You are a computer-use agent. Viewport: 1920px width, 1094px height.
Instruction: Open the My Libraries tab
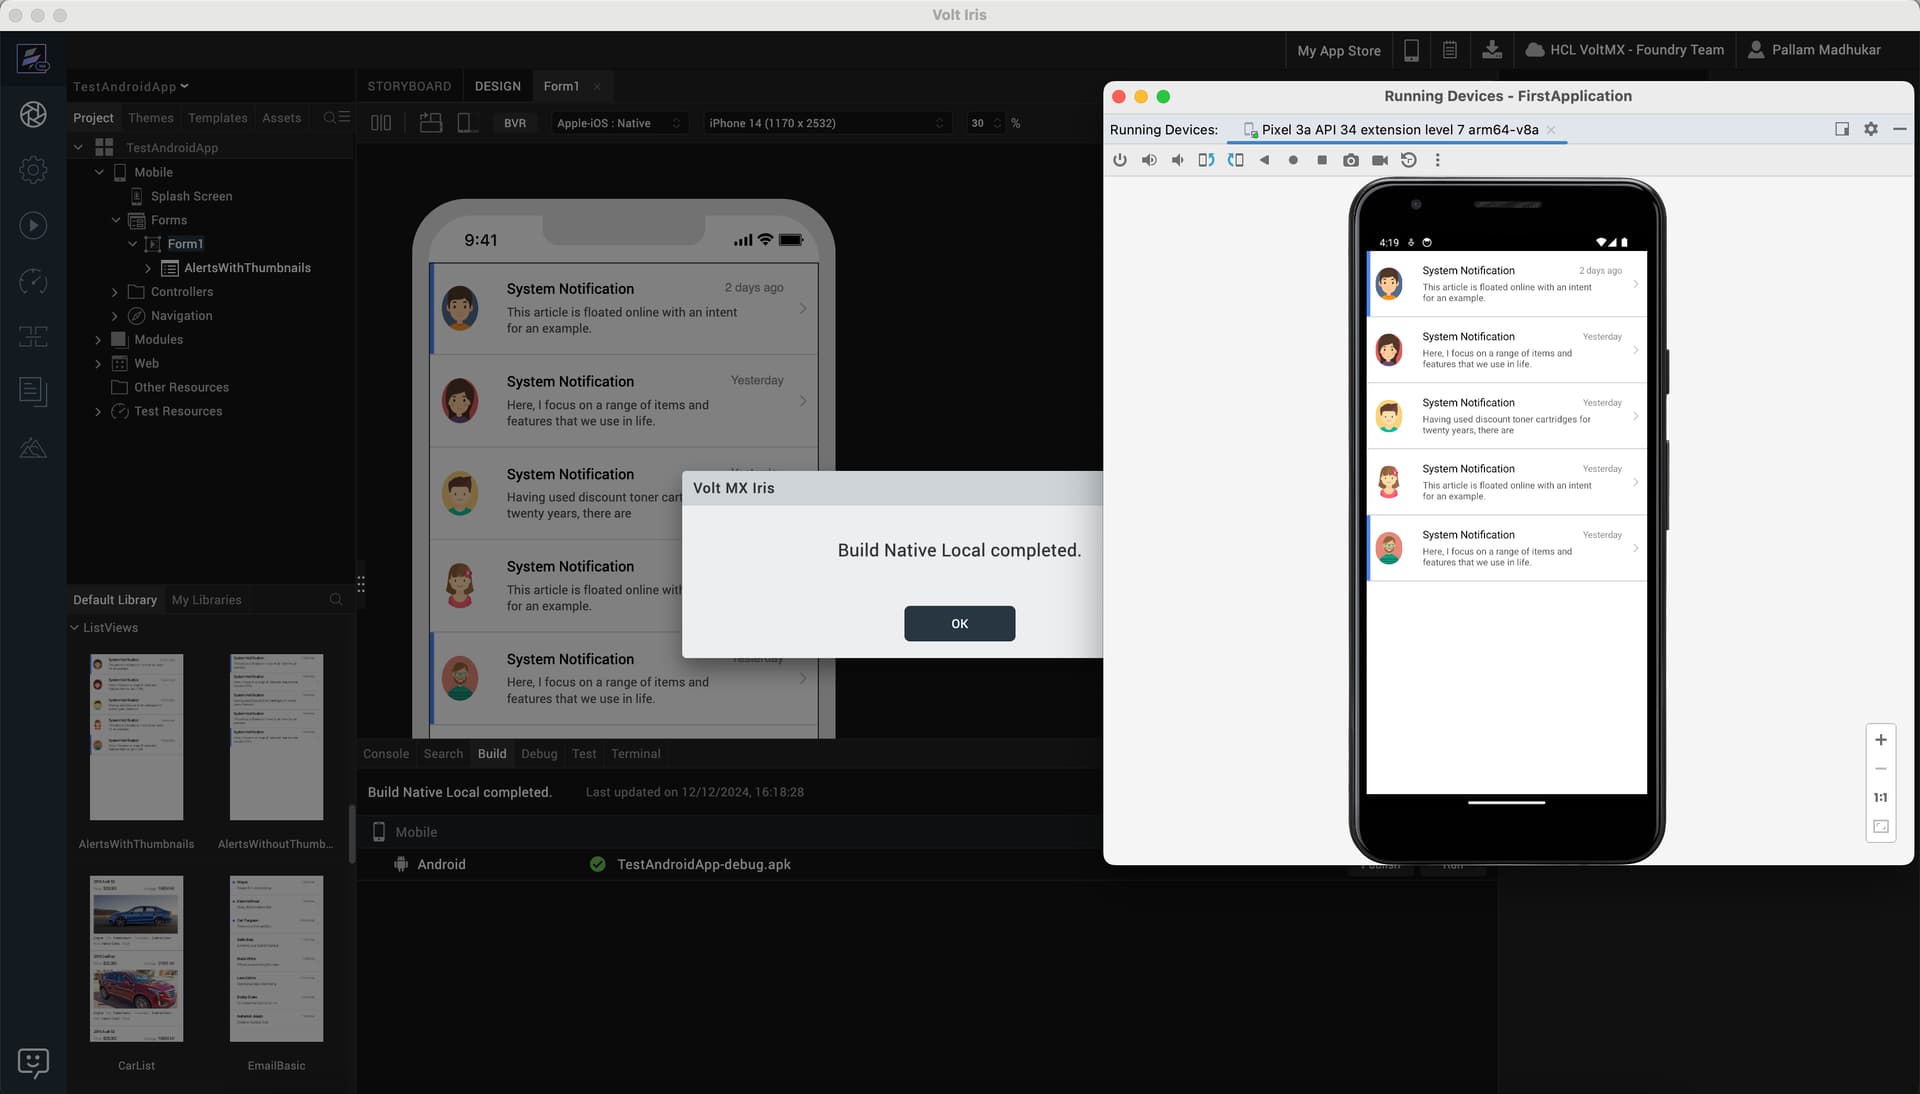click(x=206, y=600)
